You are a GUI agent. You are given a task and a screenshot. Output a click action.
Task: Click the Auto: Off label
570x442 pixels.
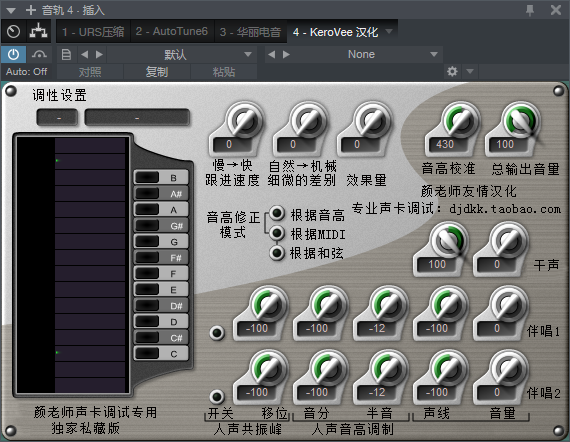click(27, 72)
